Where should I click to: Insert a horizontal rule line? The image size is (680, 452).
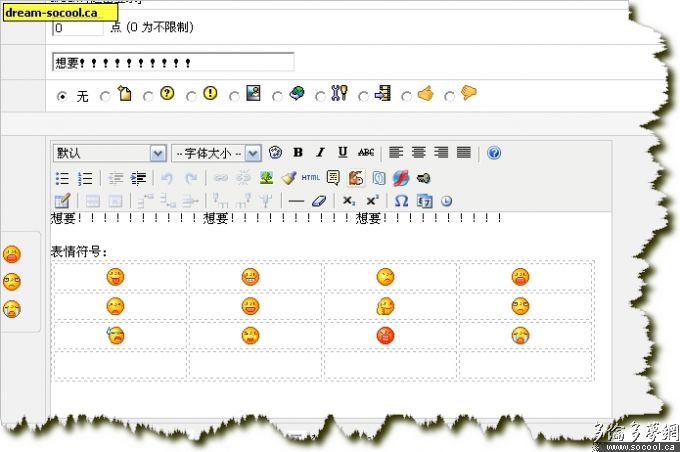point(296,201)
